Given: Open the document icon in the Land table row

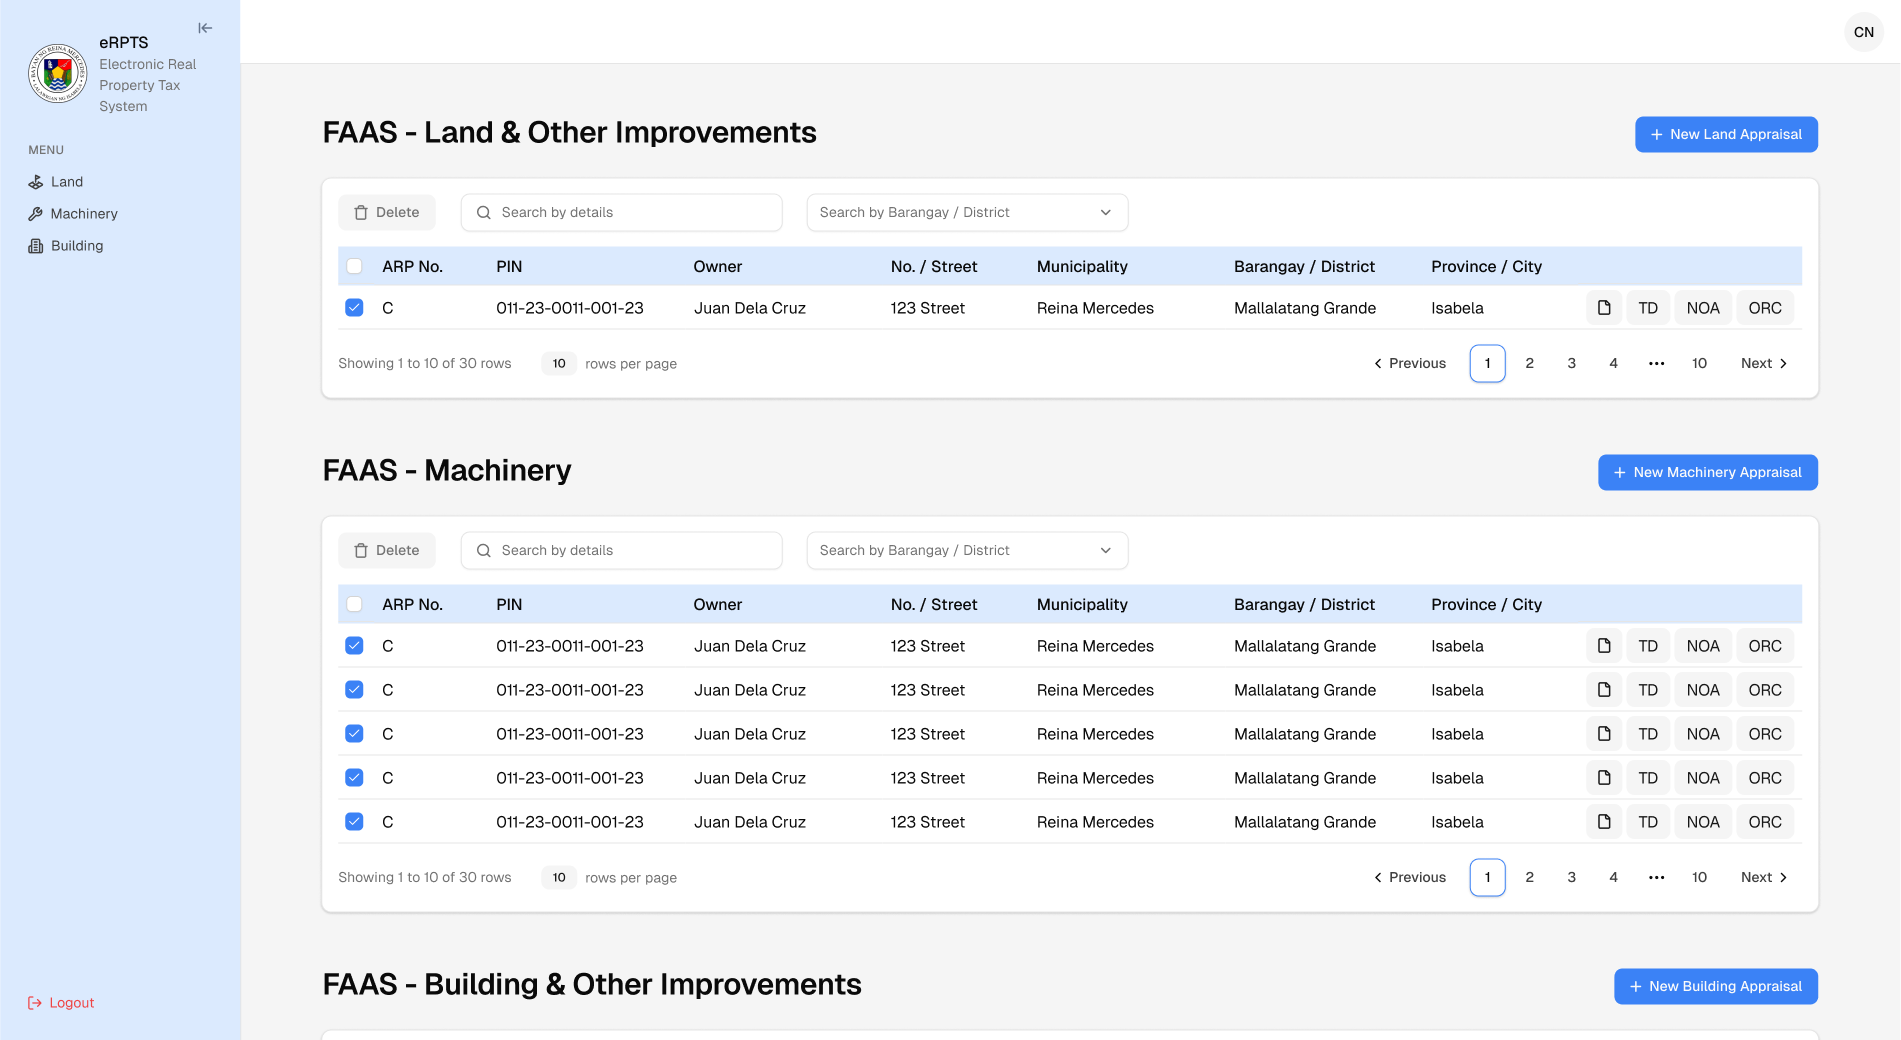Looking at the screenshot, I should click(x=1603, y=308).
